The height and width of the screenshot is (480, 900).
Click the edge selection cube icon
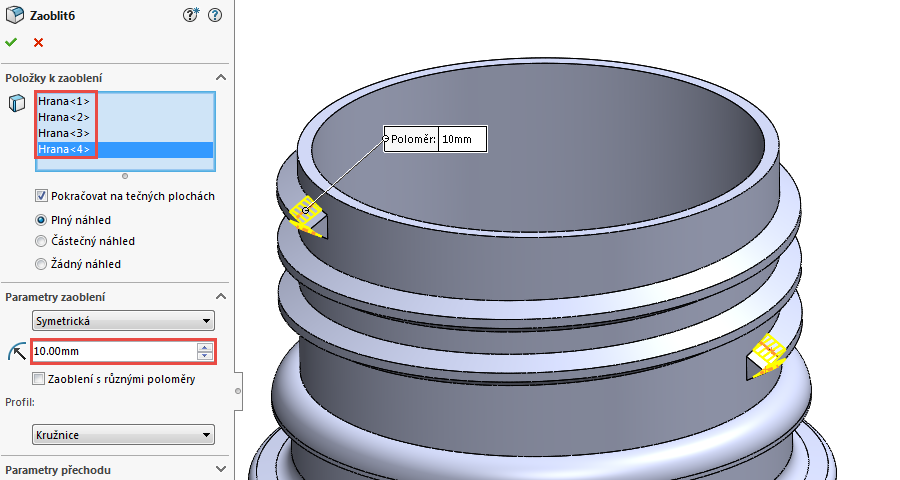17,103
